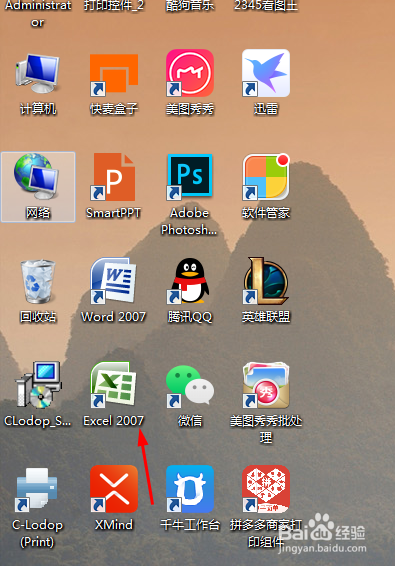Click the '计算机' text label
395x566 pixels.
38,109
